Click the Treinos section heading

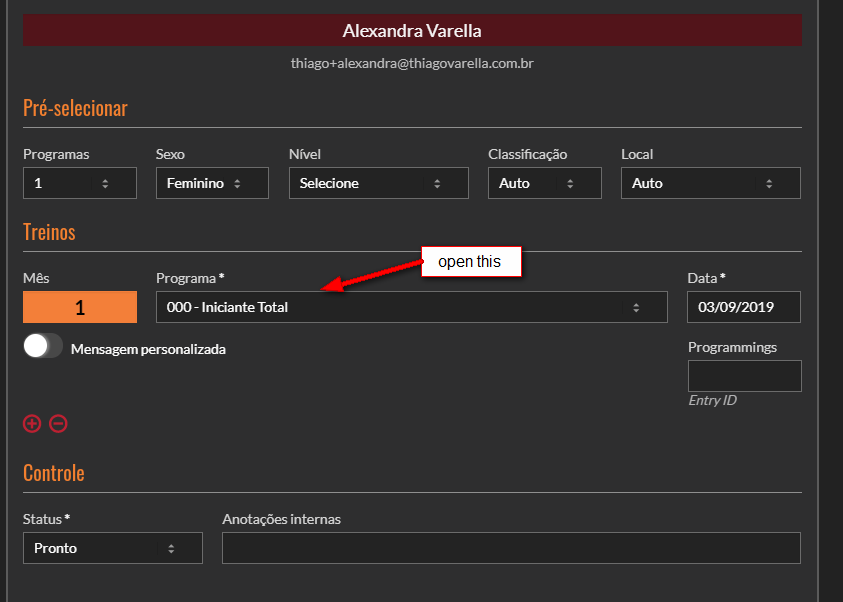pos(49,232)
